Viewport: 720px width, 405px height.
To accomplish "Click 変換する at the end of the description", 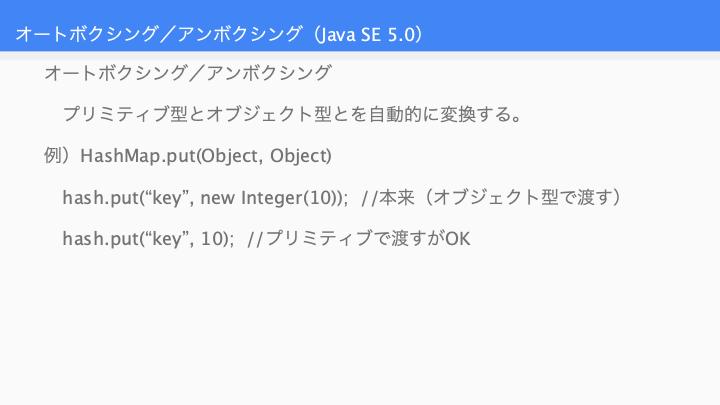I will click(475, 114).
